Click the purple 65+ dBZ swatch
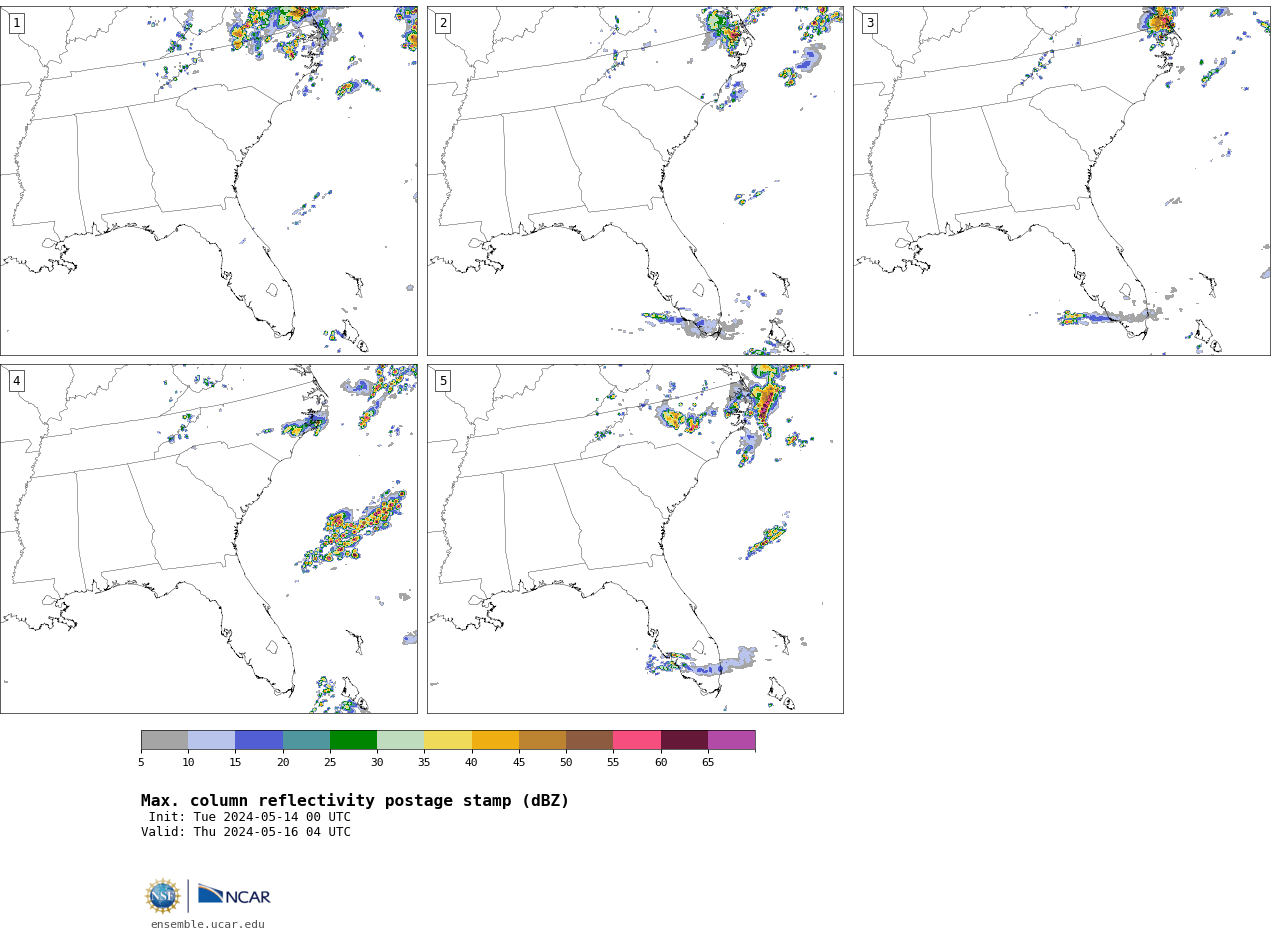Viewport: 1280px width, 936px height. tap(731, 740)
